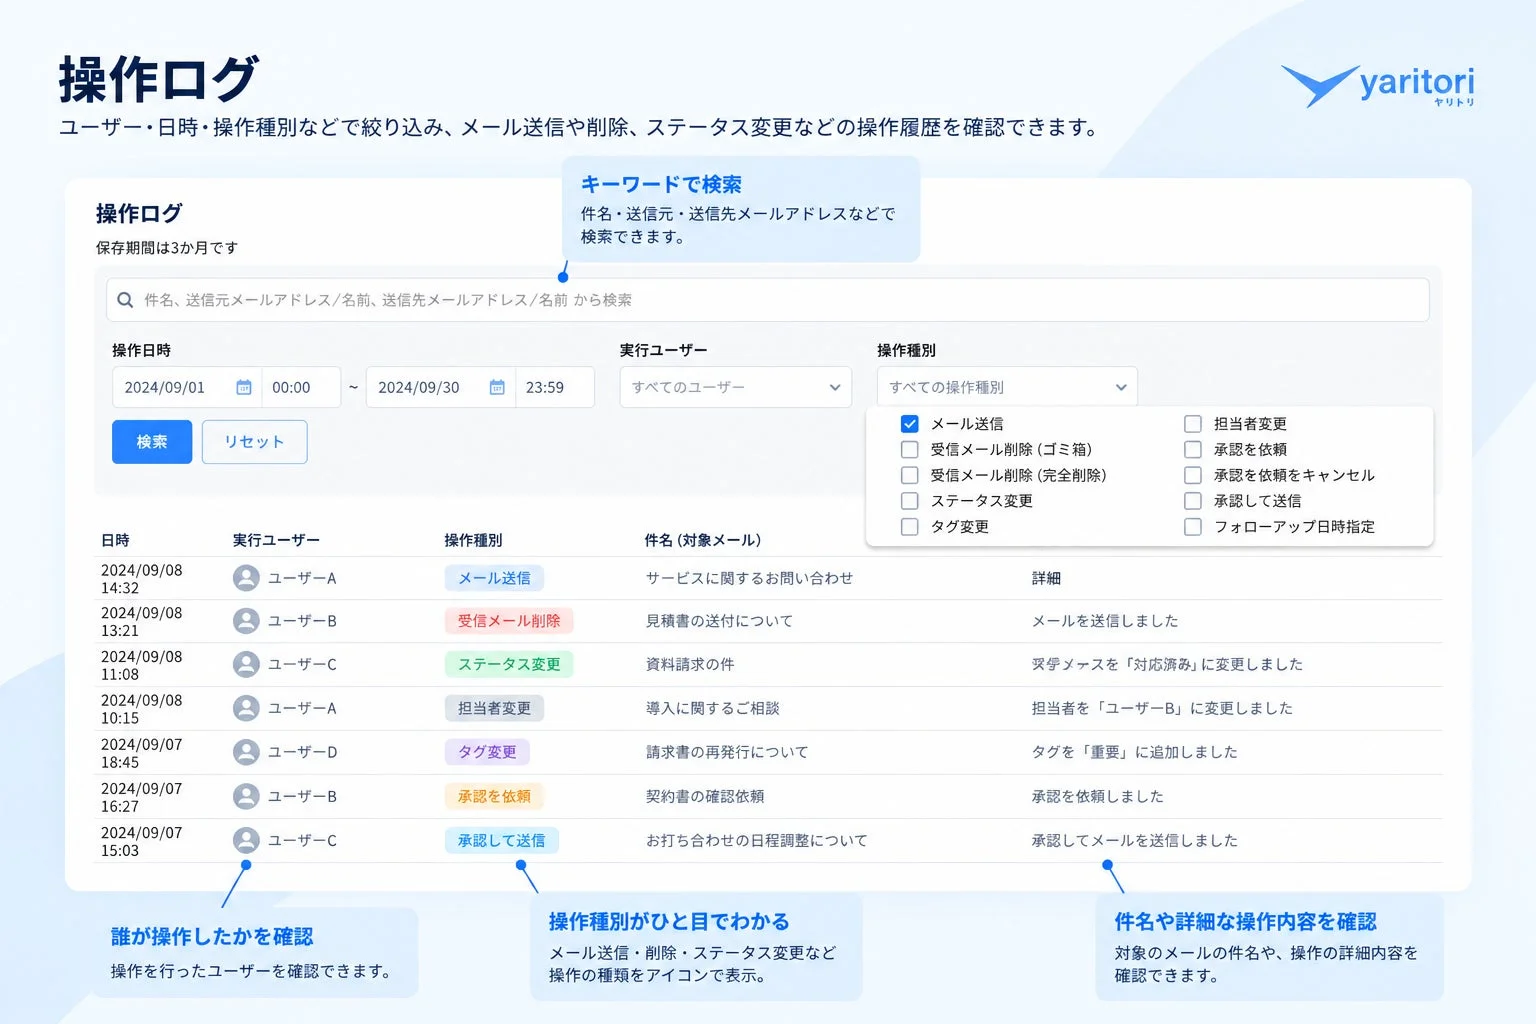Collapse the 操作種別 dropdown
Image resolution: width=1536 pixels, height=1024 pixels.
1007,387
